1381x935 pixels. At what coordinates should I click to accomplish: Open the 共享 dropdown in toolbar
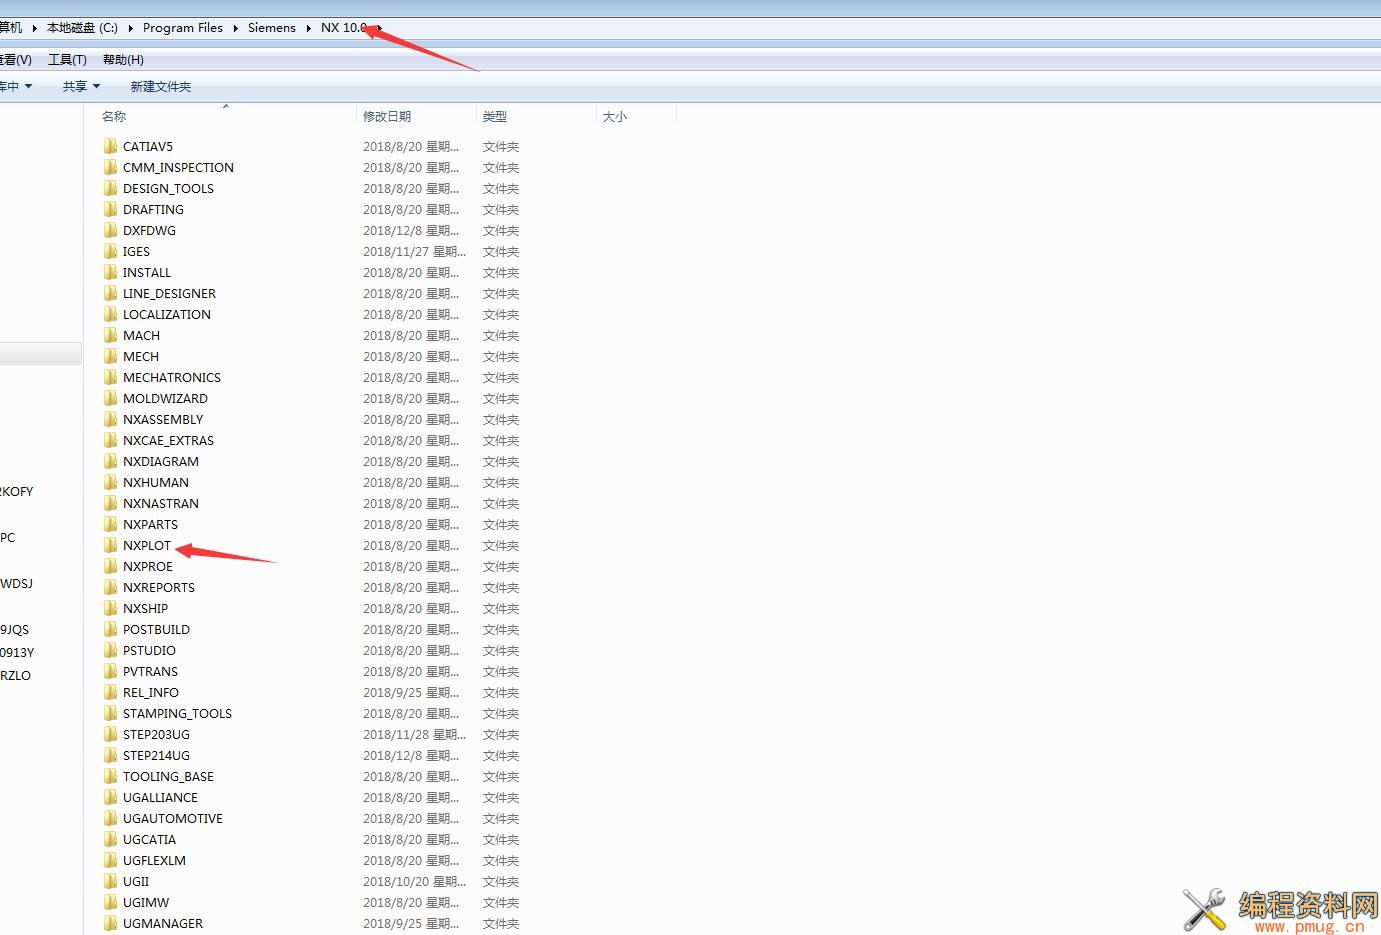point(81,86)
